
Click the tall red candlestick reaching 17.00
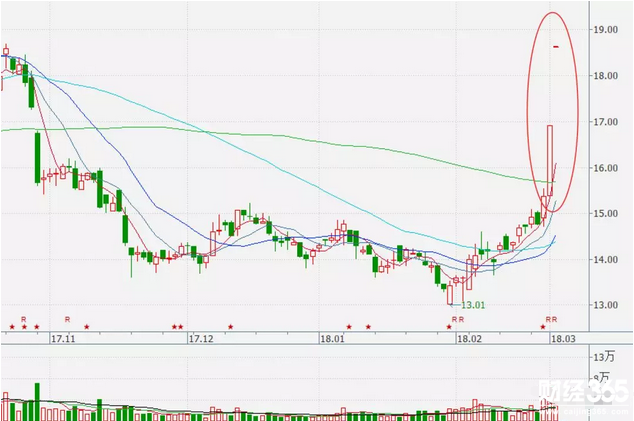click(x=550, y=161)
